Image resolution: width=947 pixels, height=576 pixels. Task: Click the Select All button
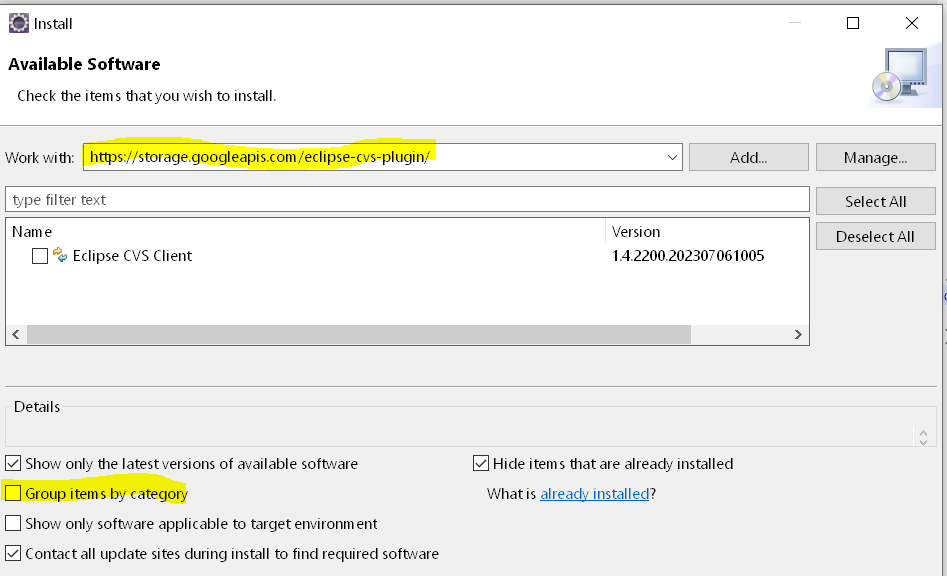[x=875, y=202]
